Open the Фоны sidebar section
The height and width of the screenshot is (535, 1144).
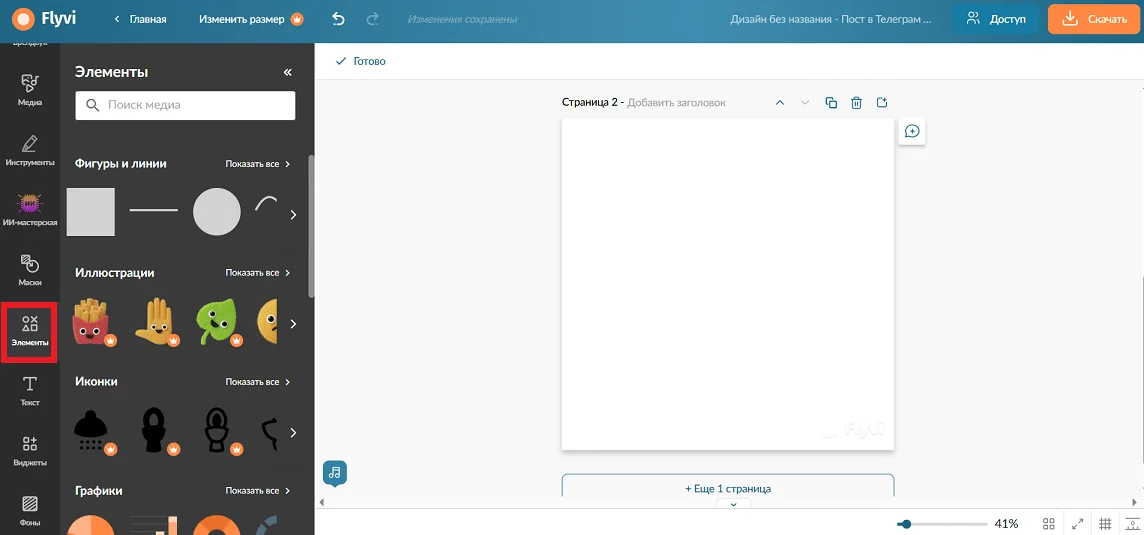point(30,510)
